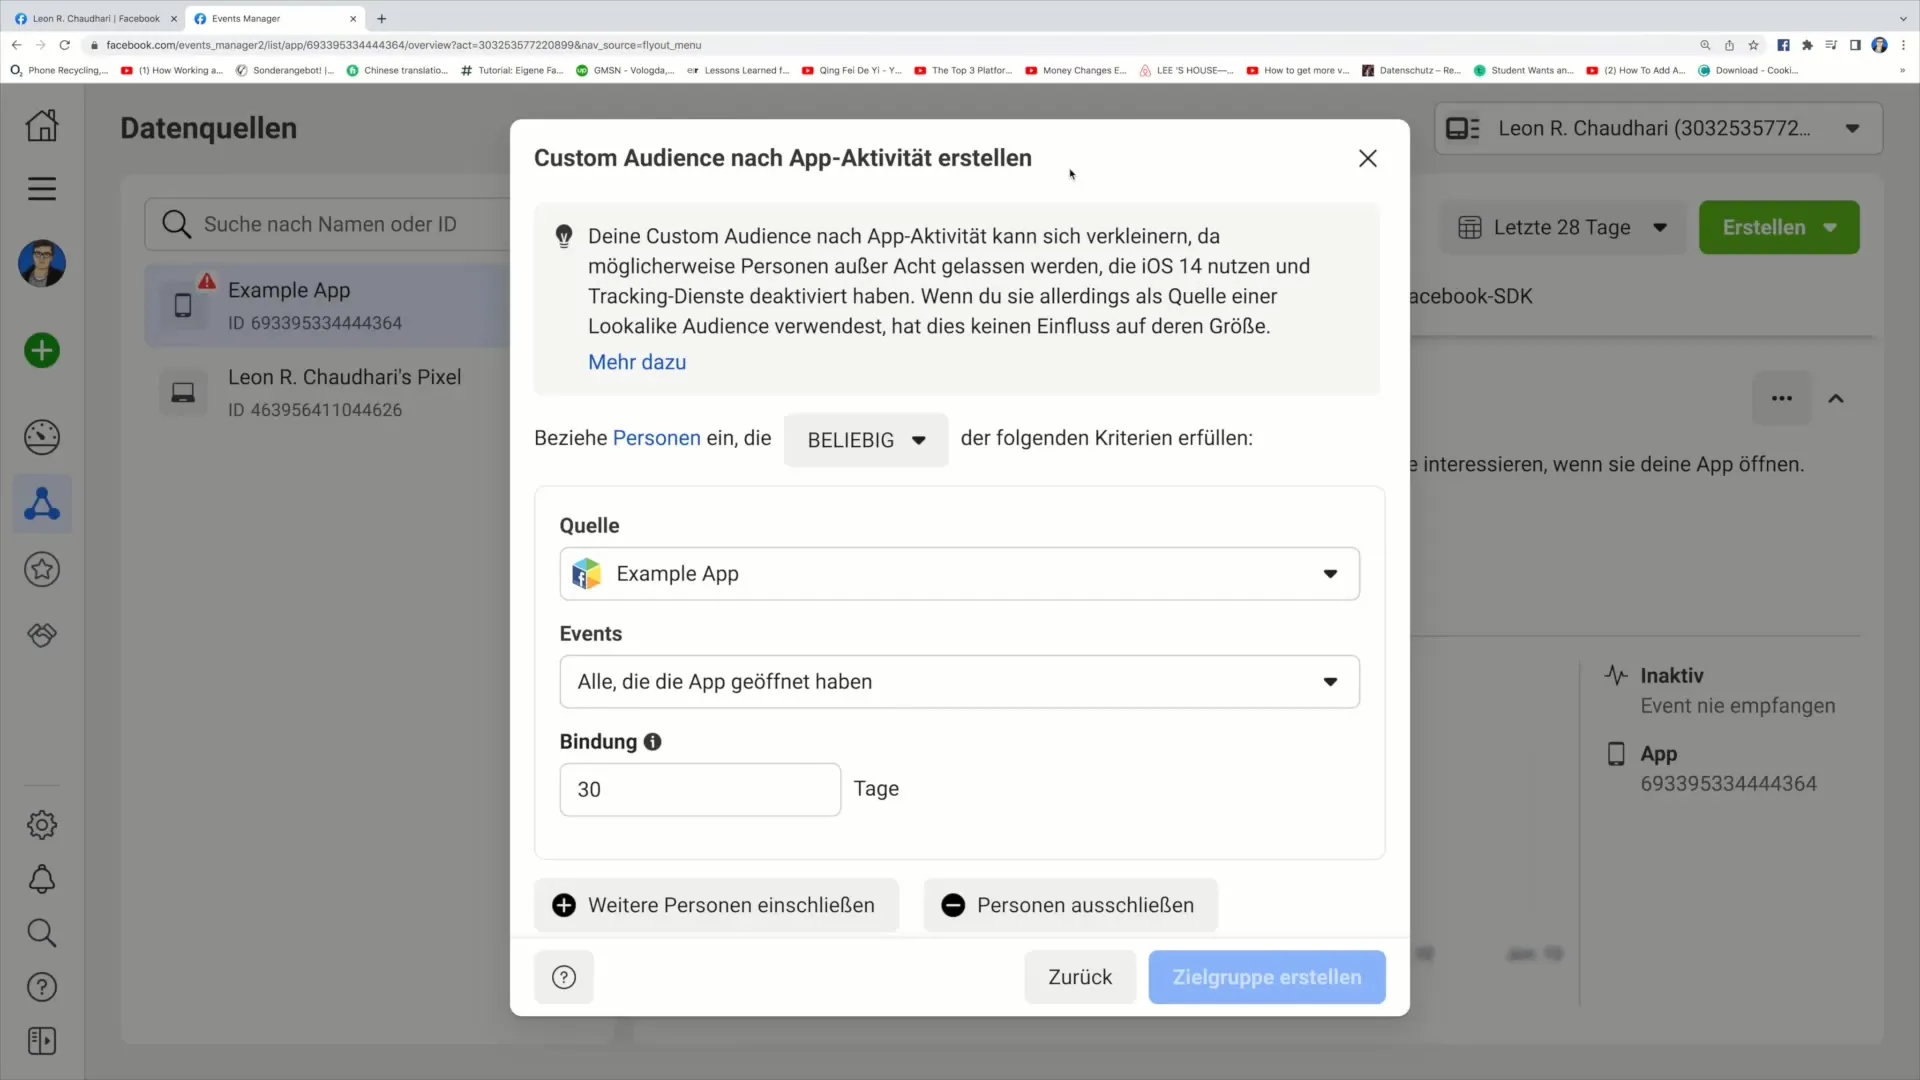The image size is (1920, 1080).
Task: Bookmark this page with the star icon
Action: [1753, 45]
